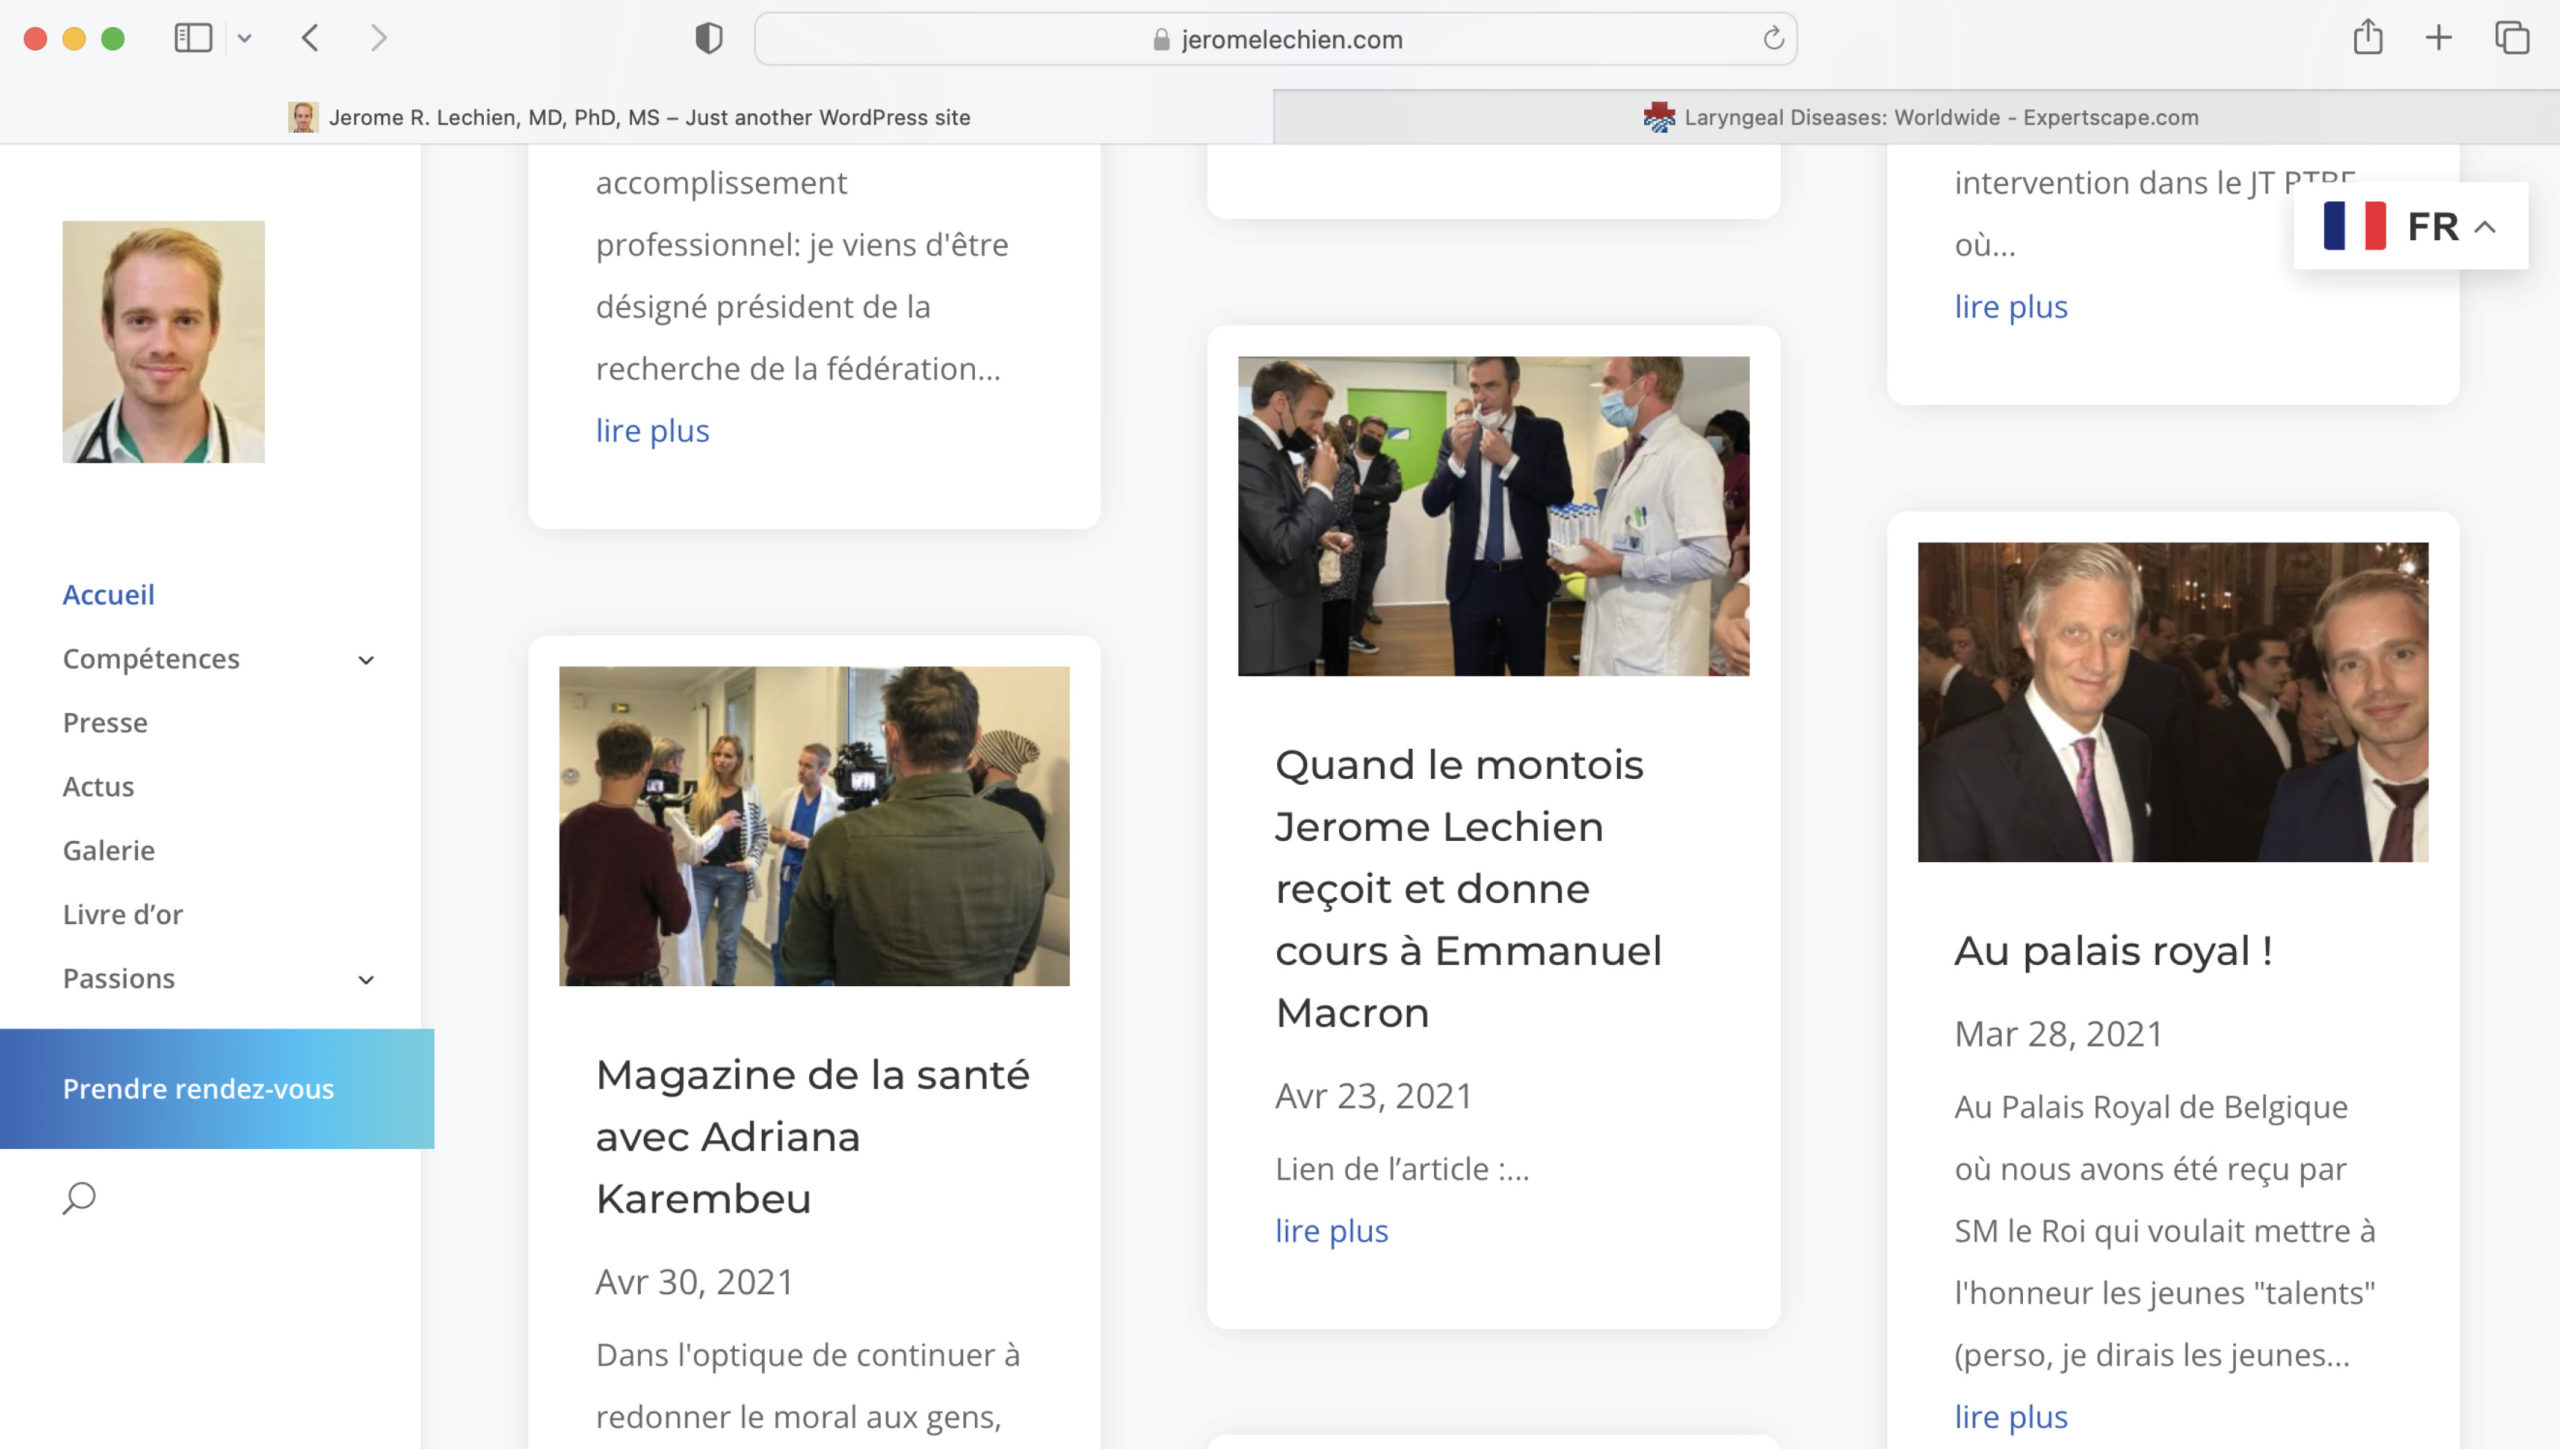Open the Livre d'or menu item
2560x1449 pixels.
click(x=123, y=915)
